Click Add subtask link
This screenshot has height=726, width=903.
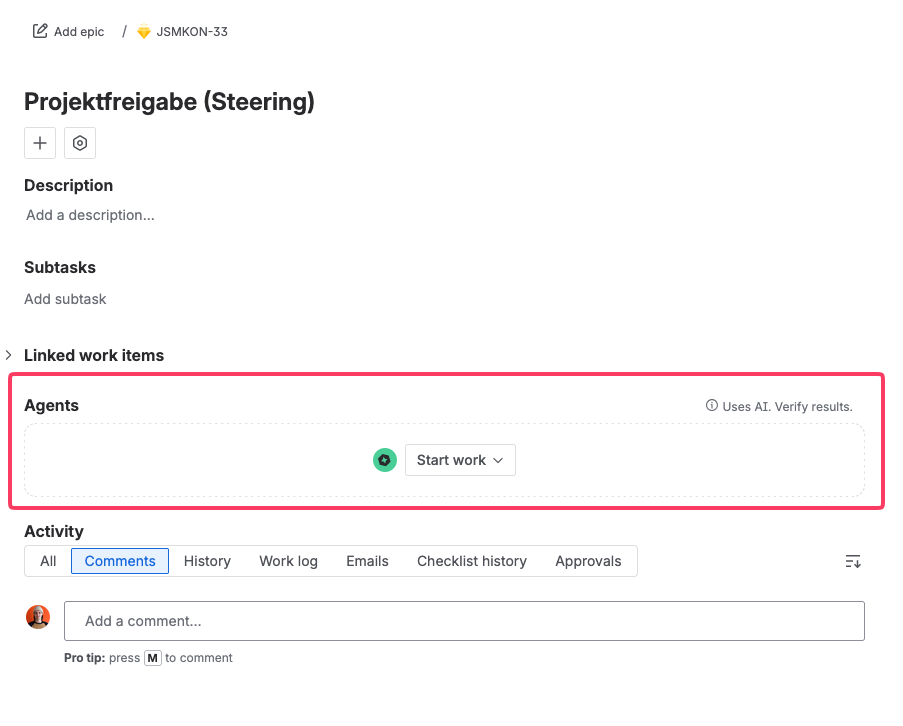tap(65, 299)
